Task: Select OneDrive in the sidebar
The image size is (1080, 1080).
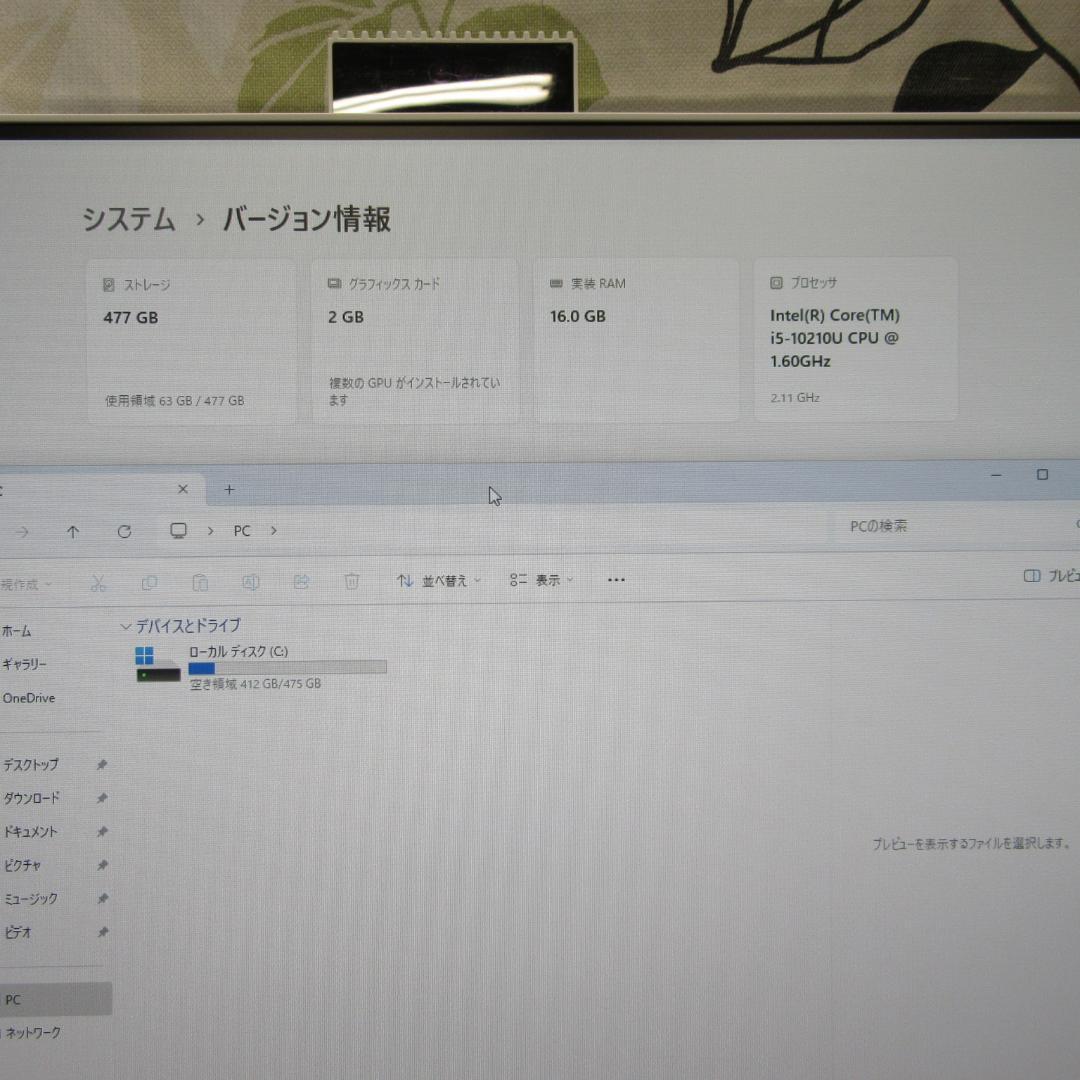Action: coord(27,698)
